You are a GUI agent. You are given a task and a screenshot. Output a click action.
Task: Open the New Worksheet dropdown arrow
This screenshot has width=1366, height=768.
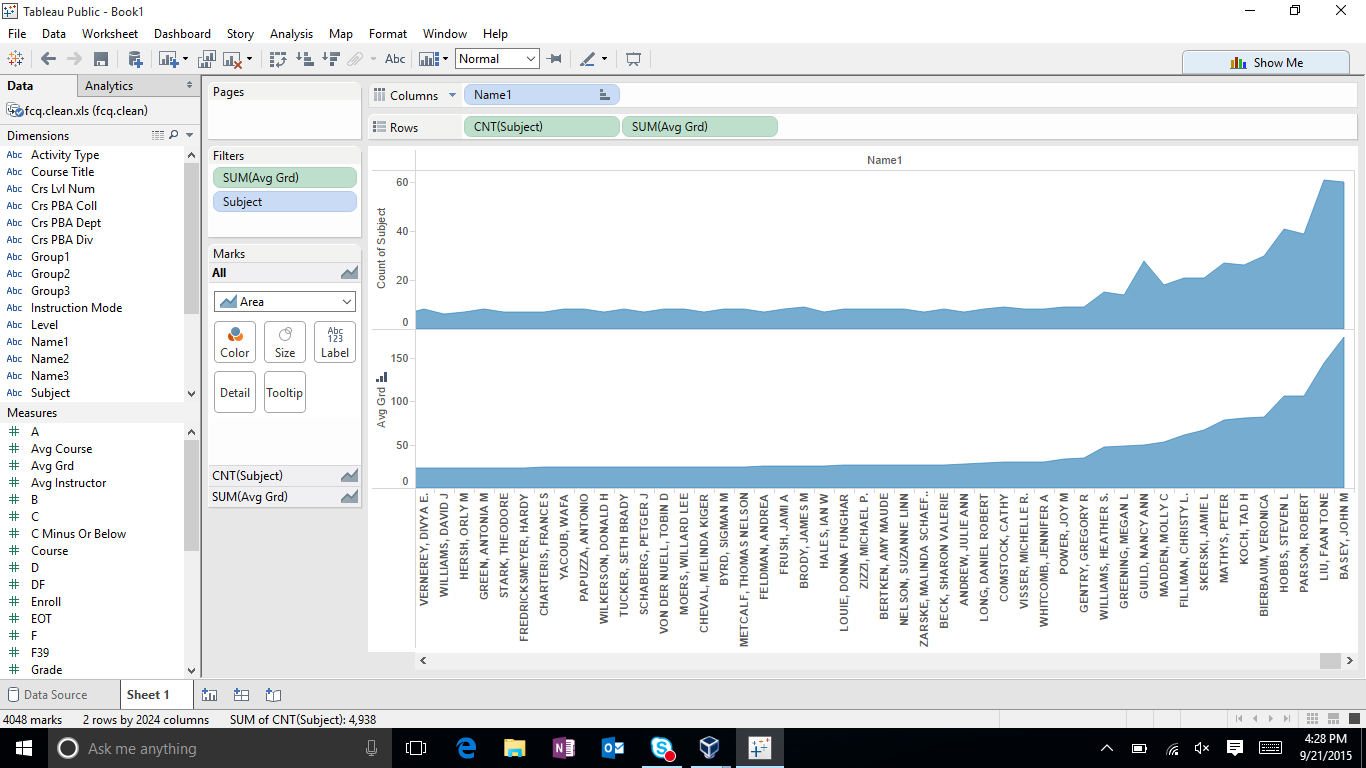click(183, 60)
